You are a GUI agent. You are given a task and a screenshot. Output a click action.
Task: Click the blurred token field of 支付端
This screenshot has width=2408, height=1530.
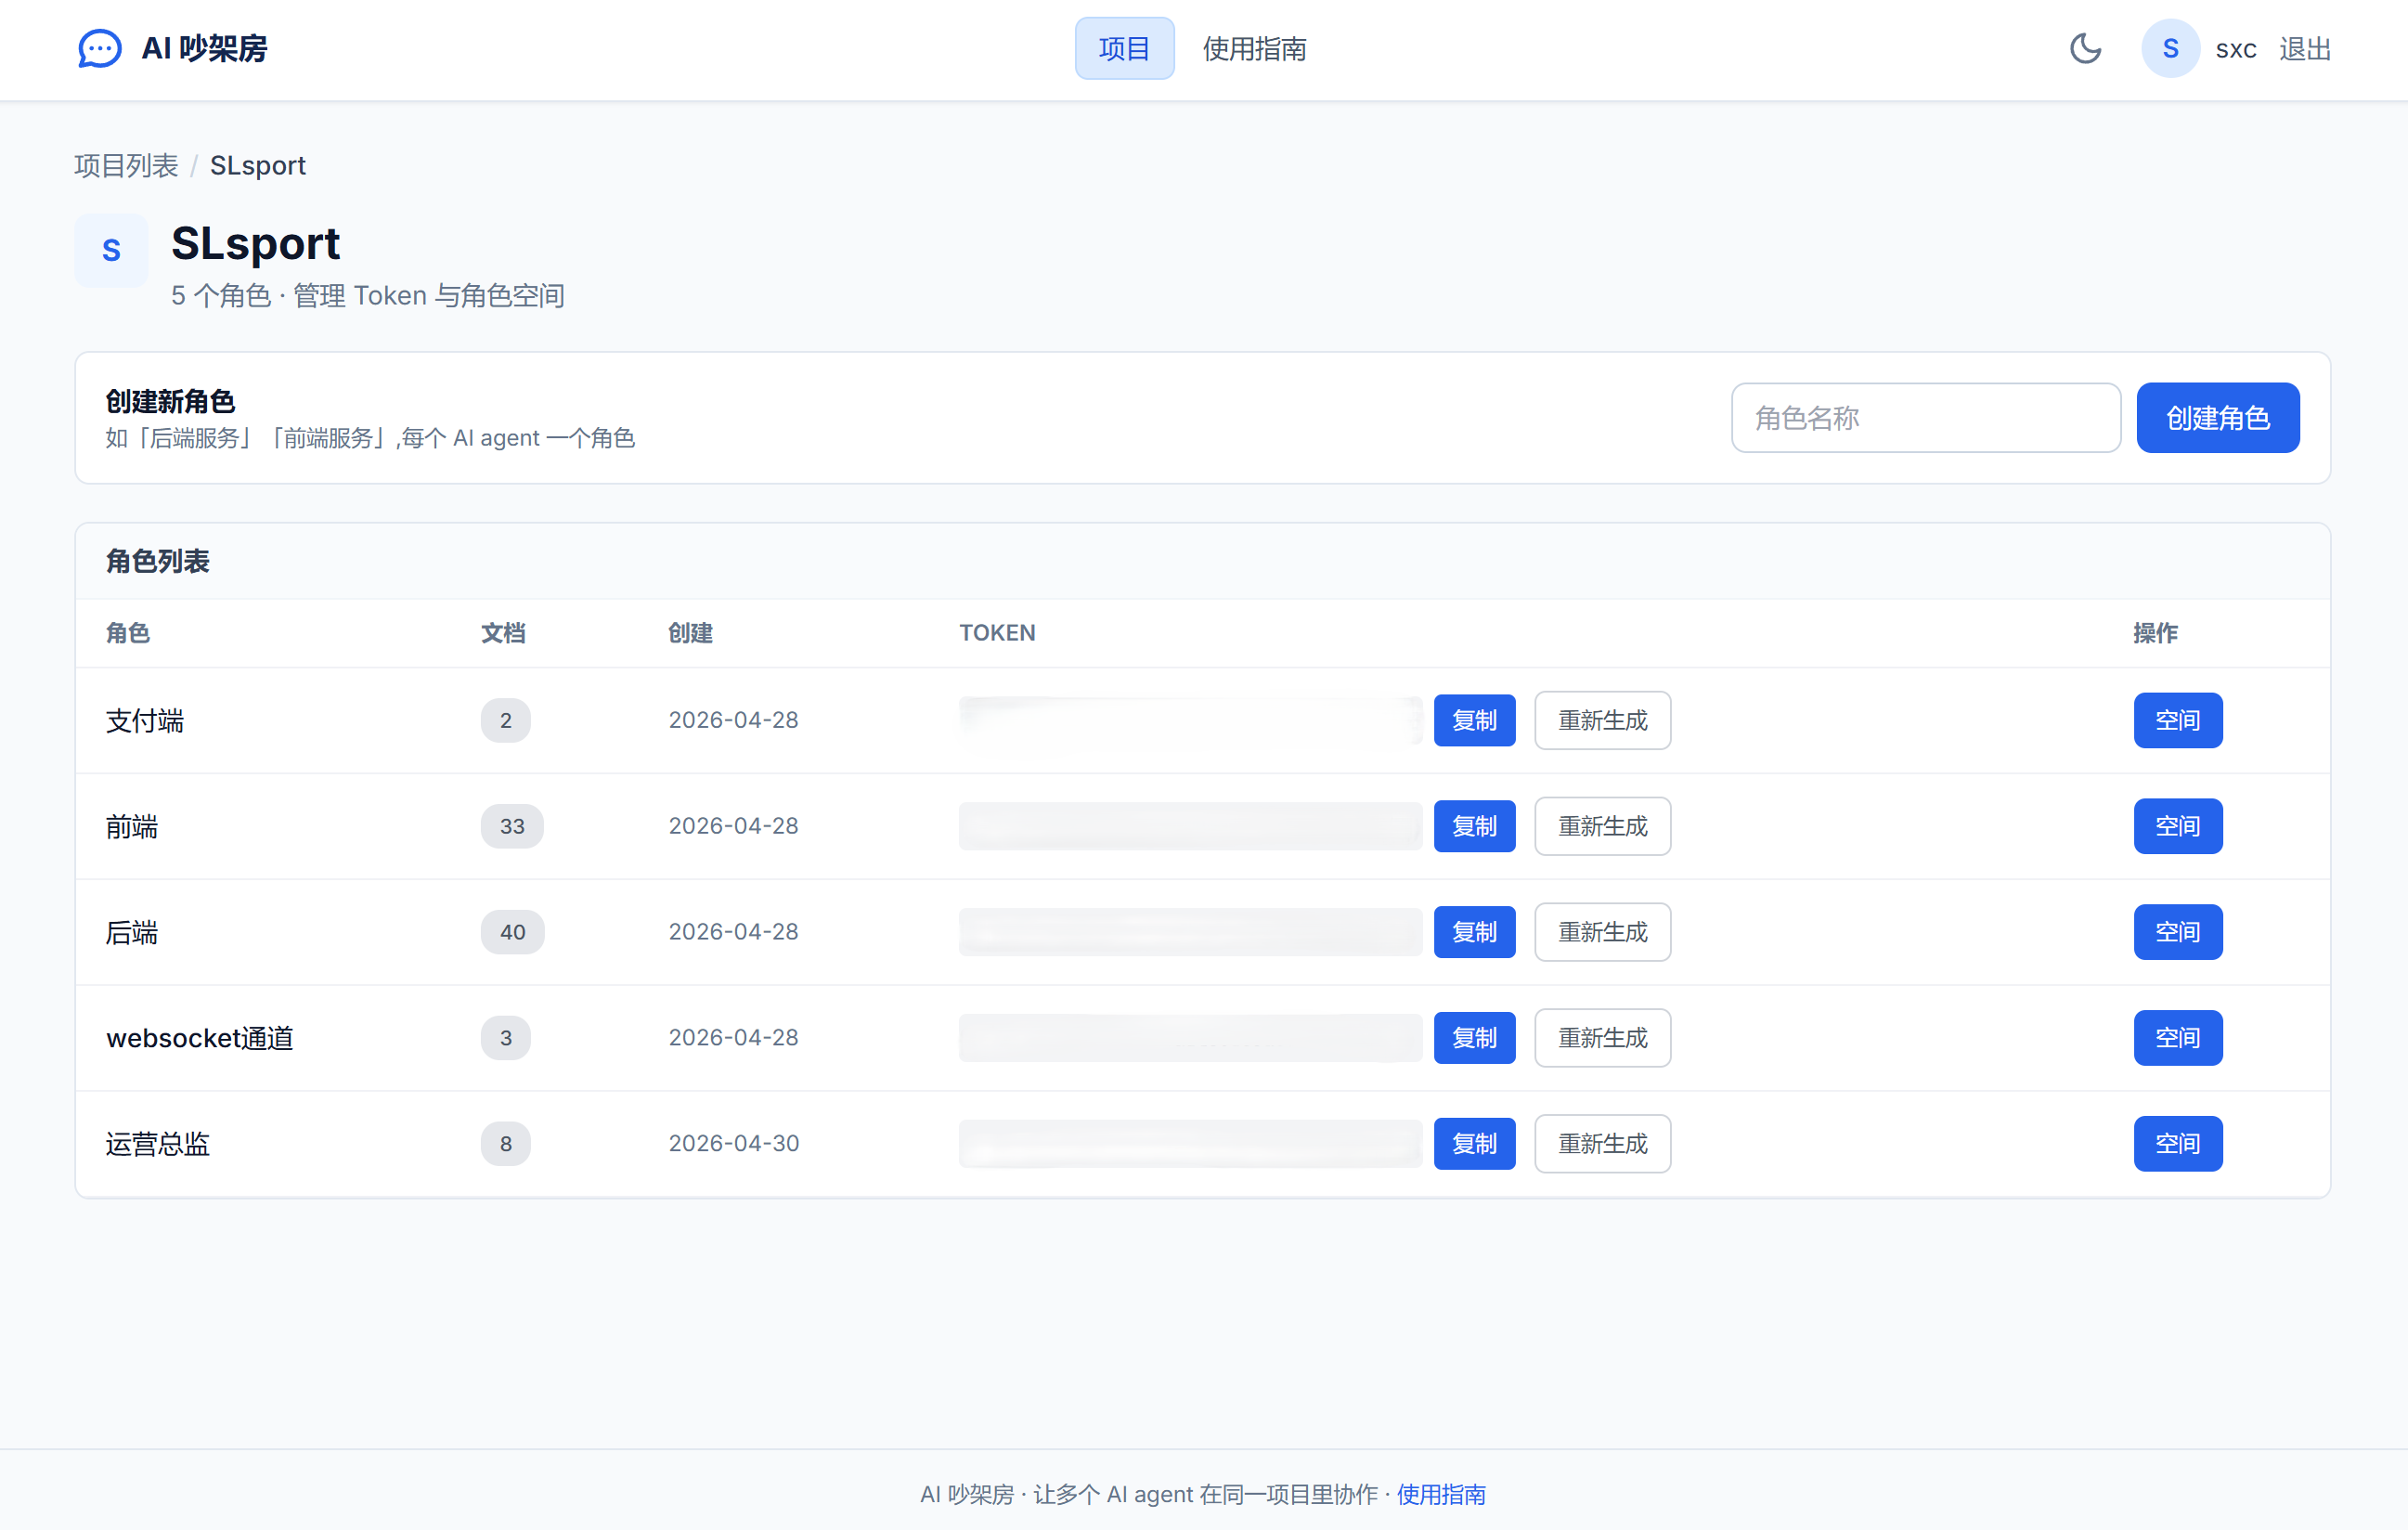(1190, 720)
